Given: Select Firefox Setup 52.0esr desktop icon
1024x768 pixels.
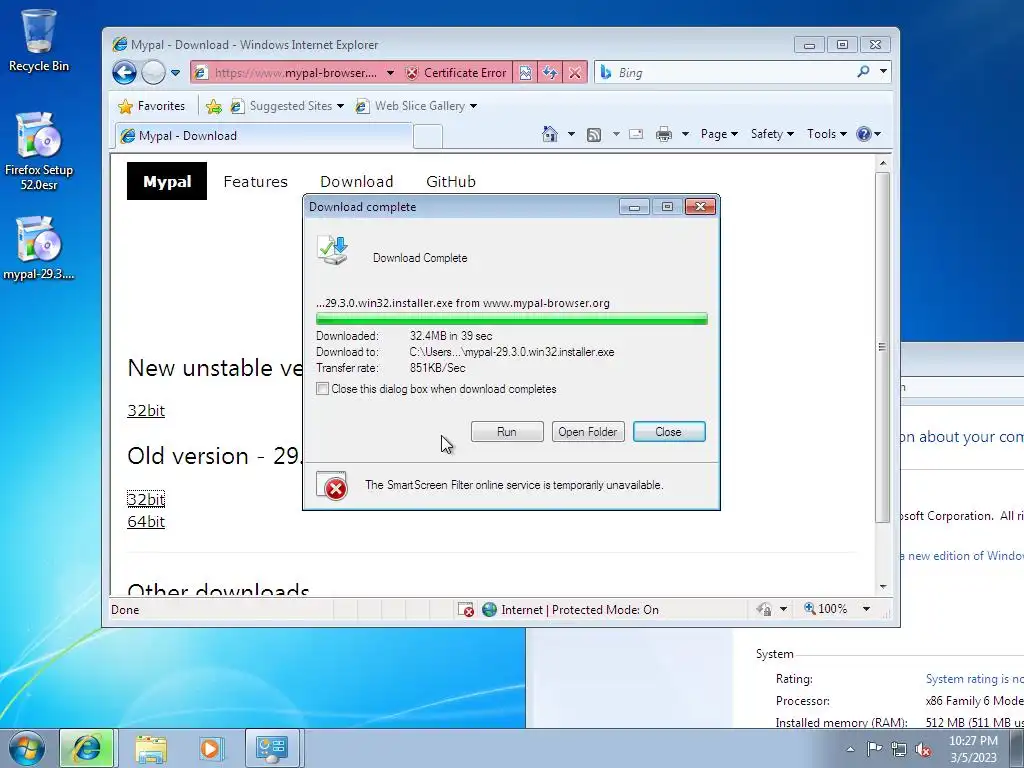Looking at the screenshot, I should [x=39, y=151].
